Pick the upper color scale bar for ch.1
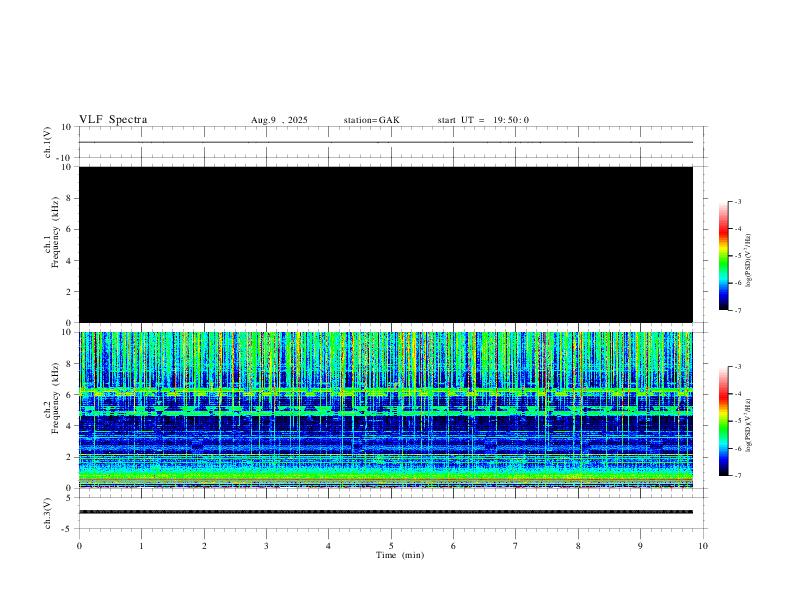The image size is (792, 612). pos(723,256)
